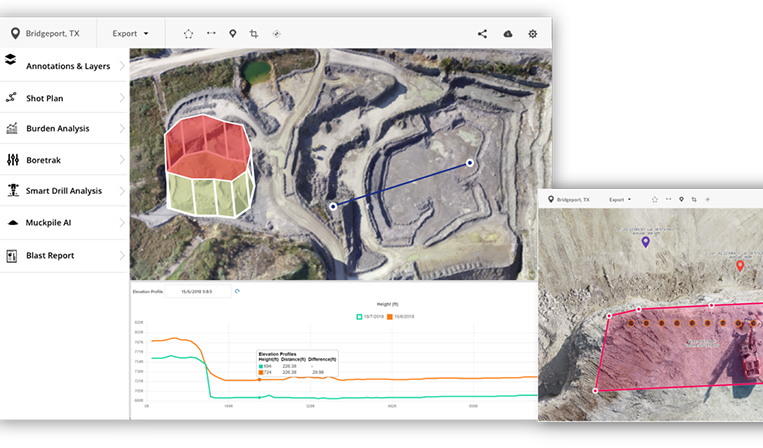Screen dimensions: 763x448
Task: Select distance tool in the second window toolbar
Action: point(668,199)
